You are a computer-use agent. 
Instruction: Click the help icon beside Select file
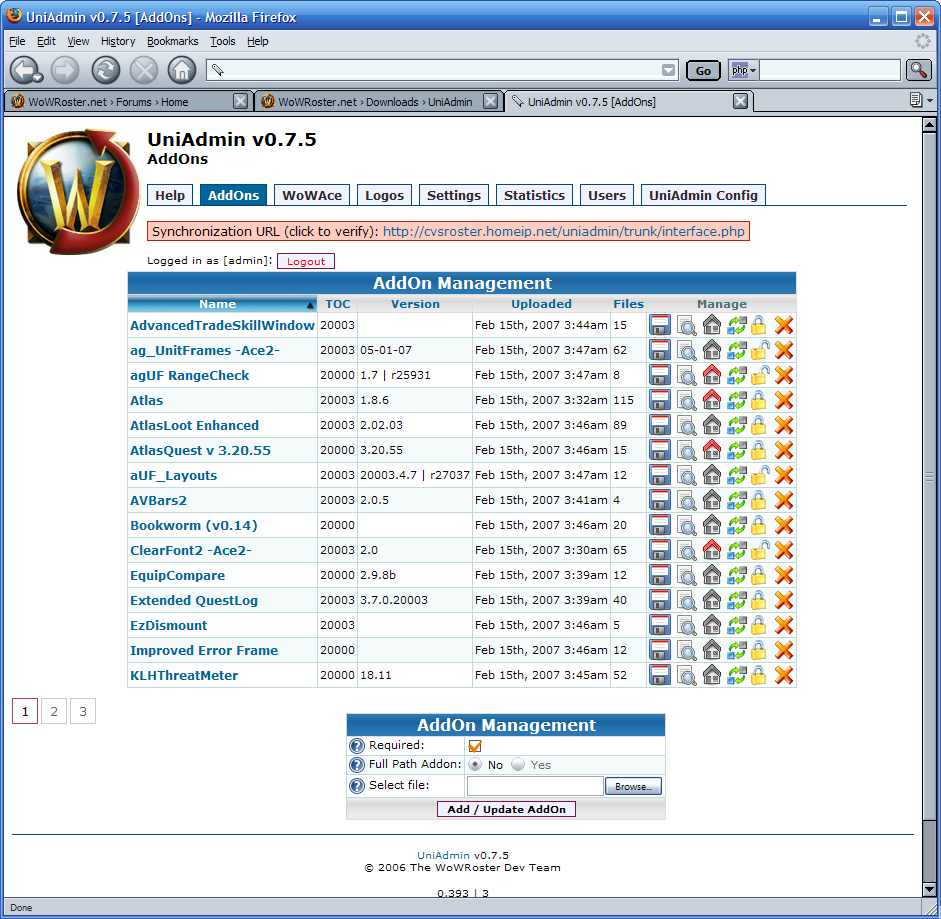point(356,786)
